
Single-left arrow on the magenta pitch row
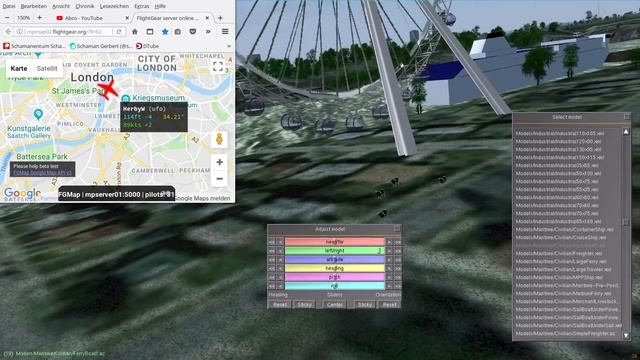click(280, 277)
